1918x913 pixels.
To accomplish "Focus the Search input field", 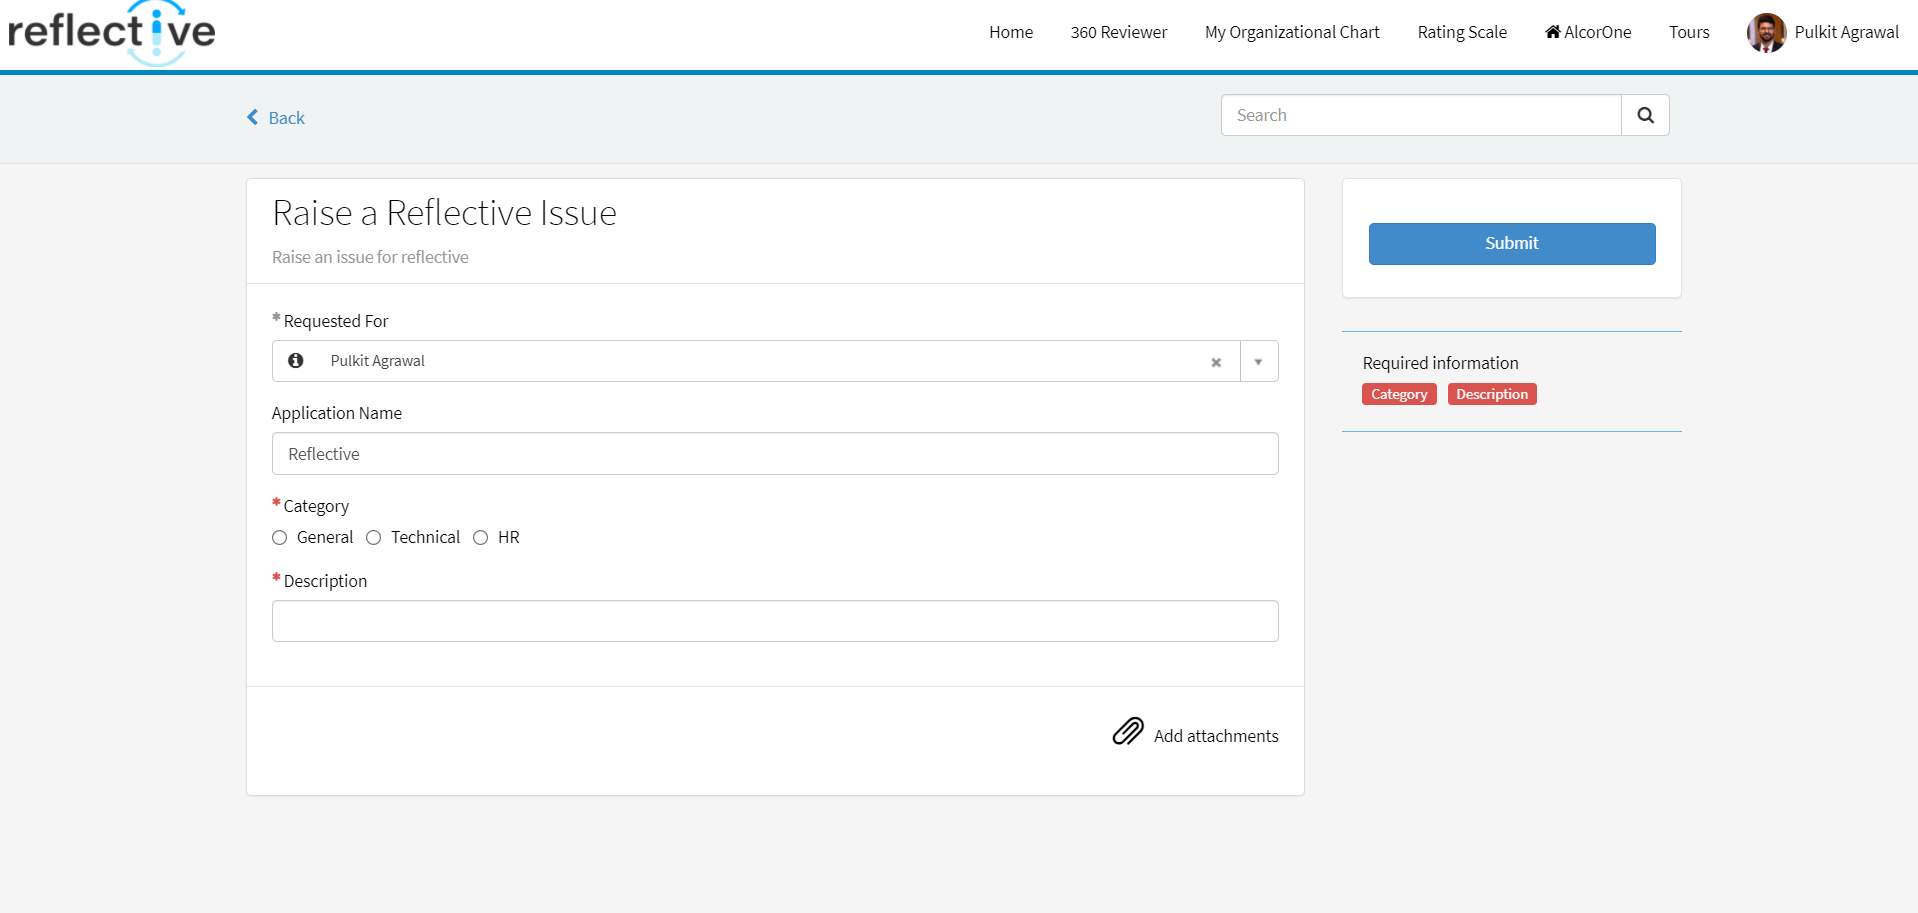I will [x=1421, y=115].
